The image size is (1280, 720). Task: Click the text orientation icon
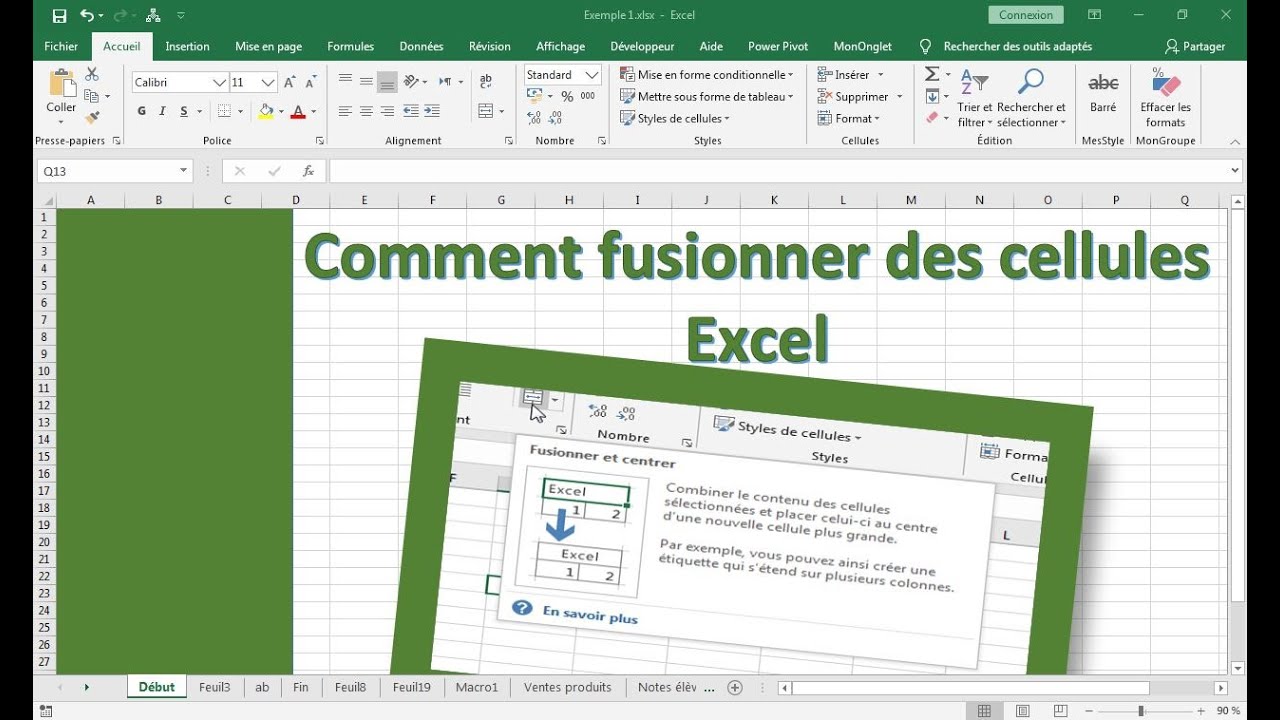pos(412,81)
